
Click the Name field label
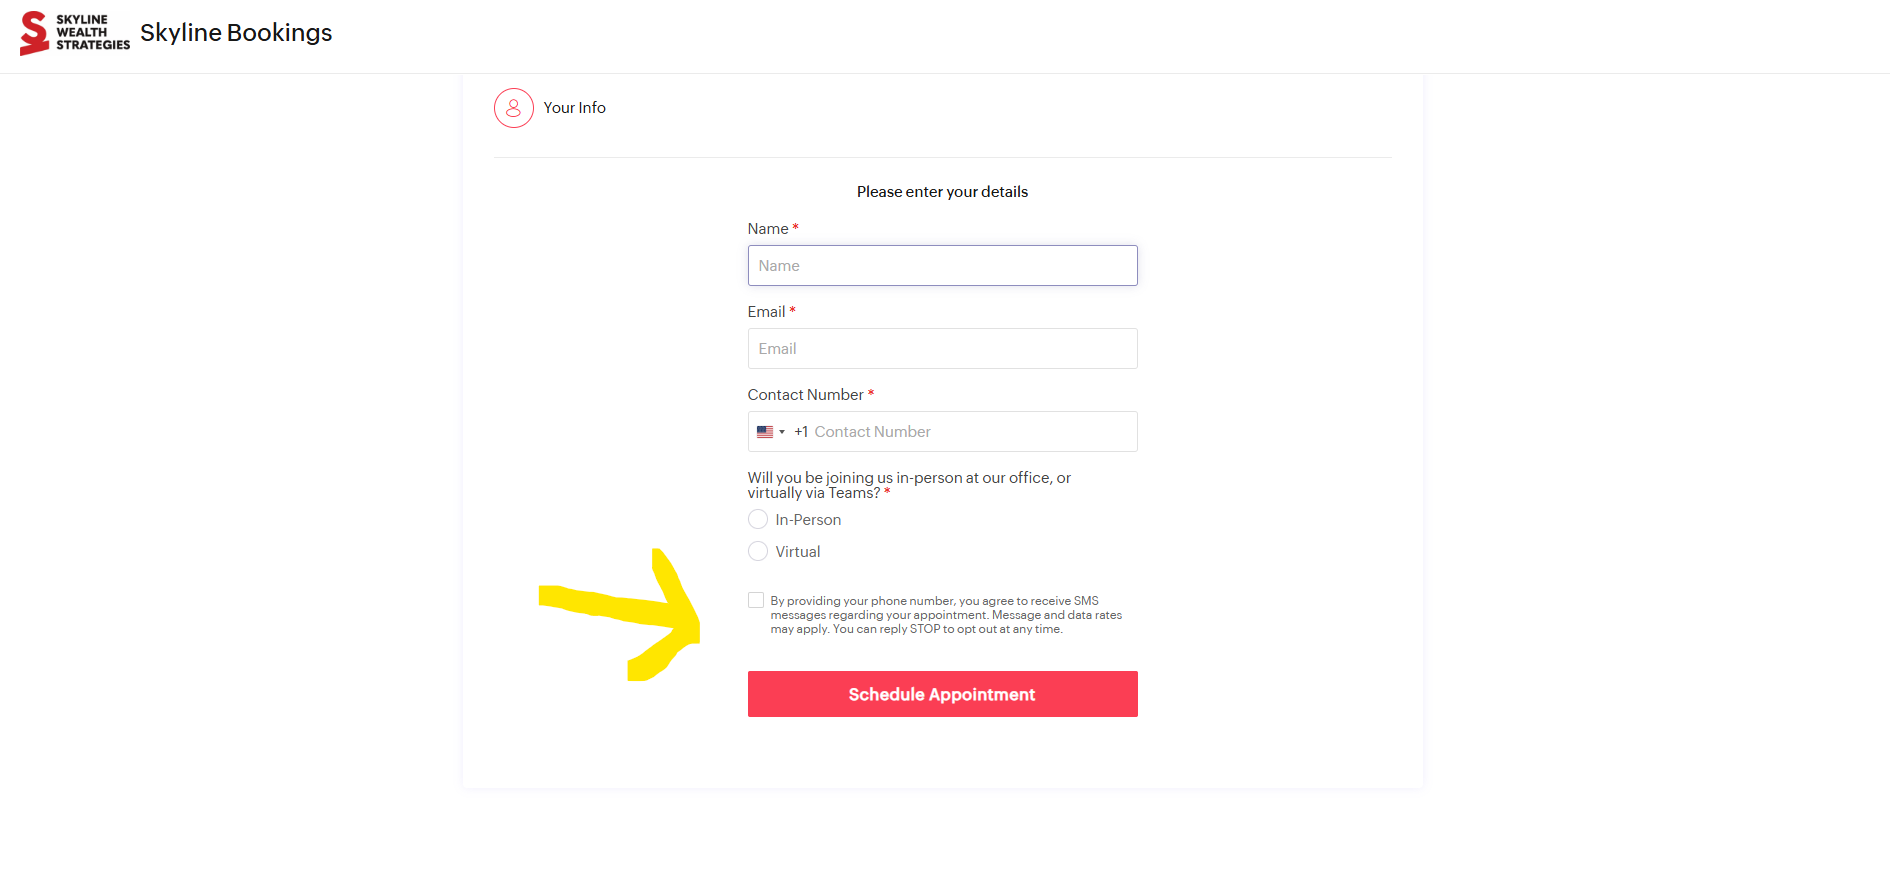click(x=768, y=229)
